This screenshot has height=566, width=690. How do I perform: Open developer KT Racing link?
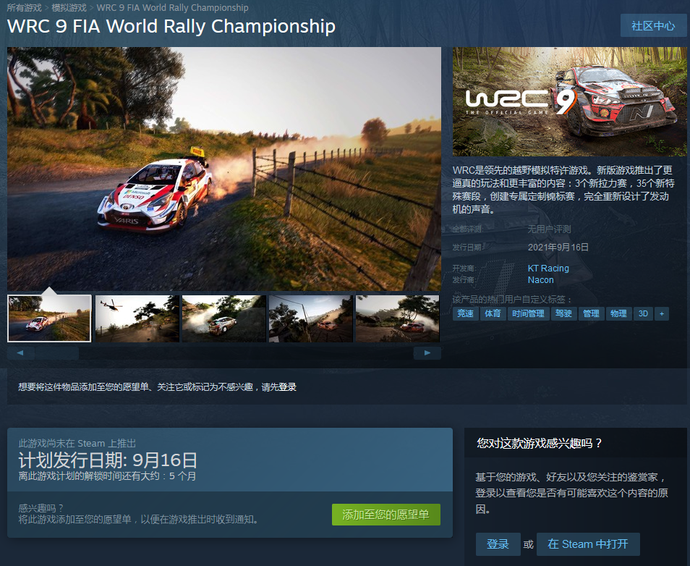(x=548, y=268)
